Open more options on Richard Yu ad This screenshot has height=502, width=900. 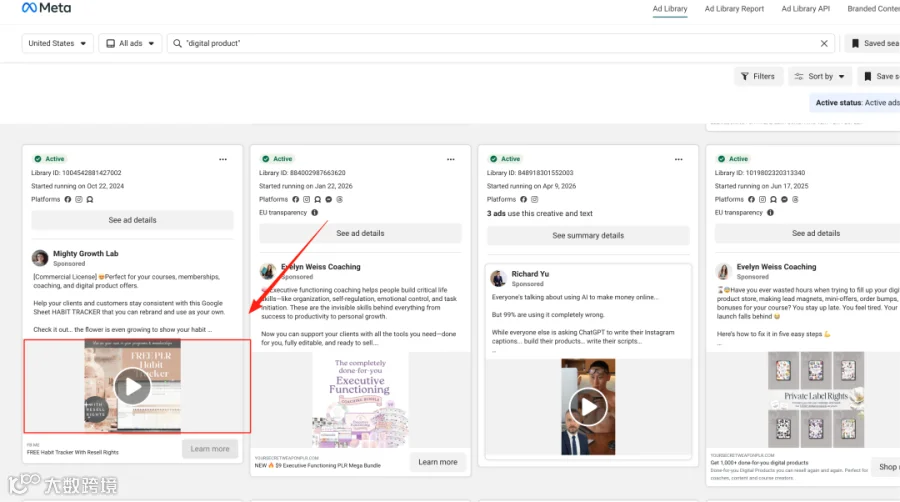(678, 159)
